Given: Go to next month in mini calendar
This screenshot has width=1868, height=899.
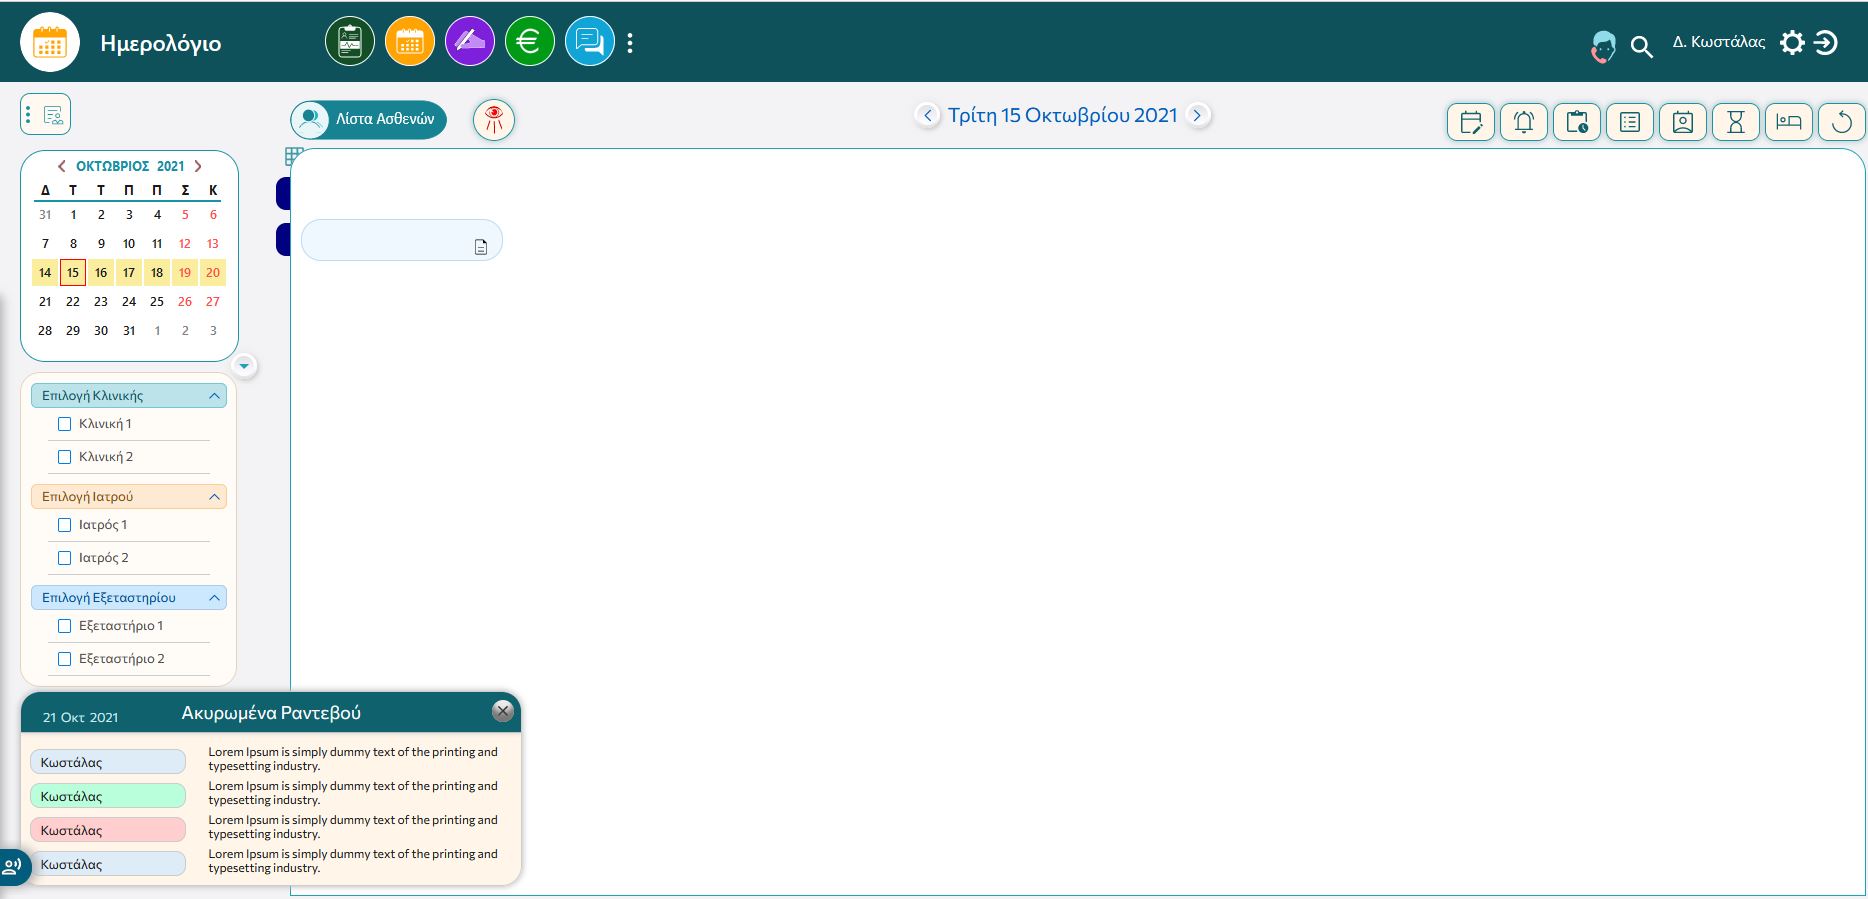Looking at the screenshot, I should click(x=198, y=166).
